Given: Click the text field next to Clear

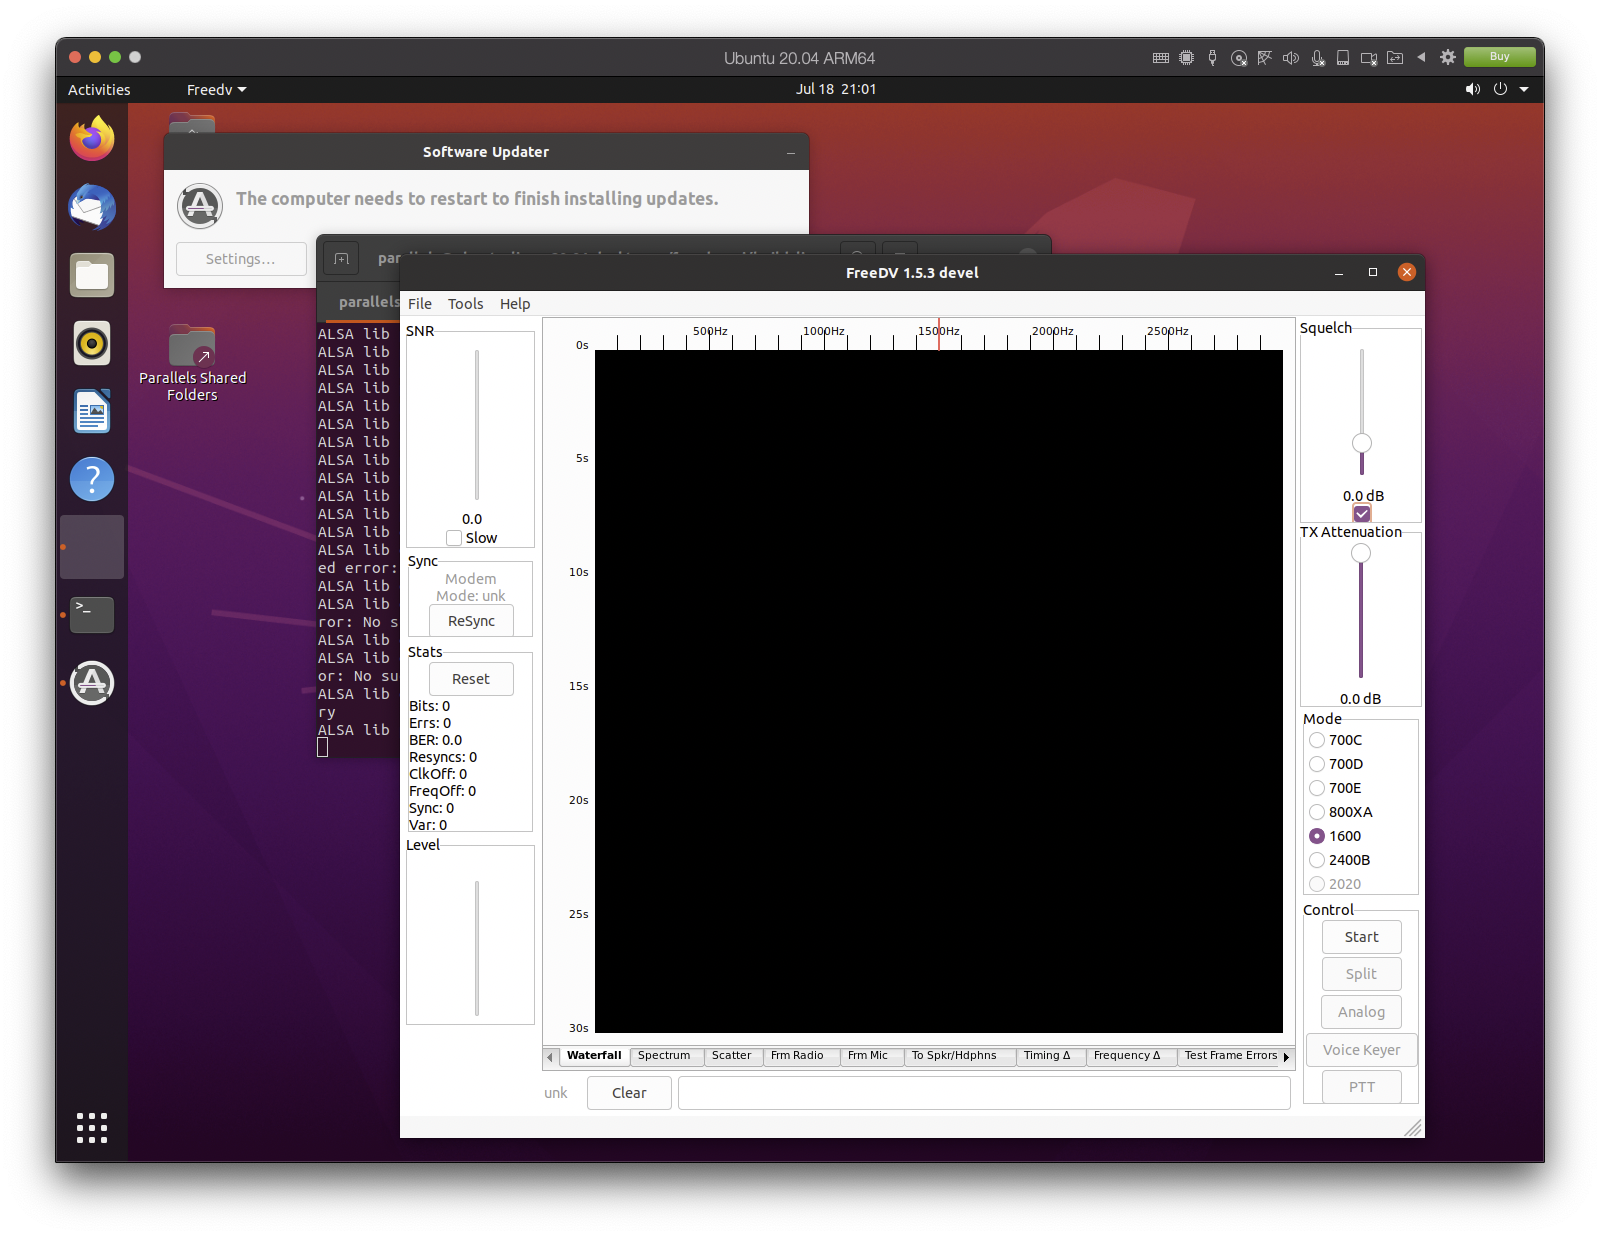Looking at the screenshot, I should click(x=985, y=1093).
